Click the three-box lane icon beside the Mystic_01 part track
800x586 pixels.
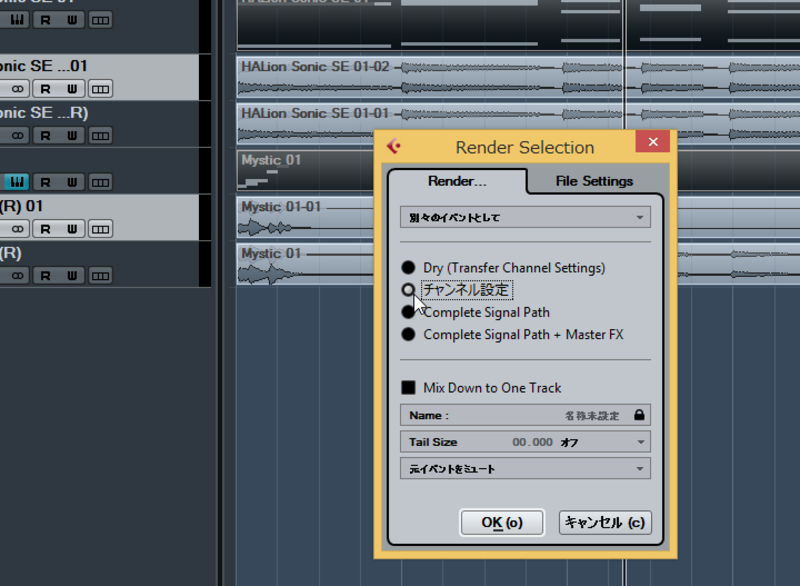(x=100, y=182)
